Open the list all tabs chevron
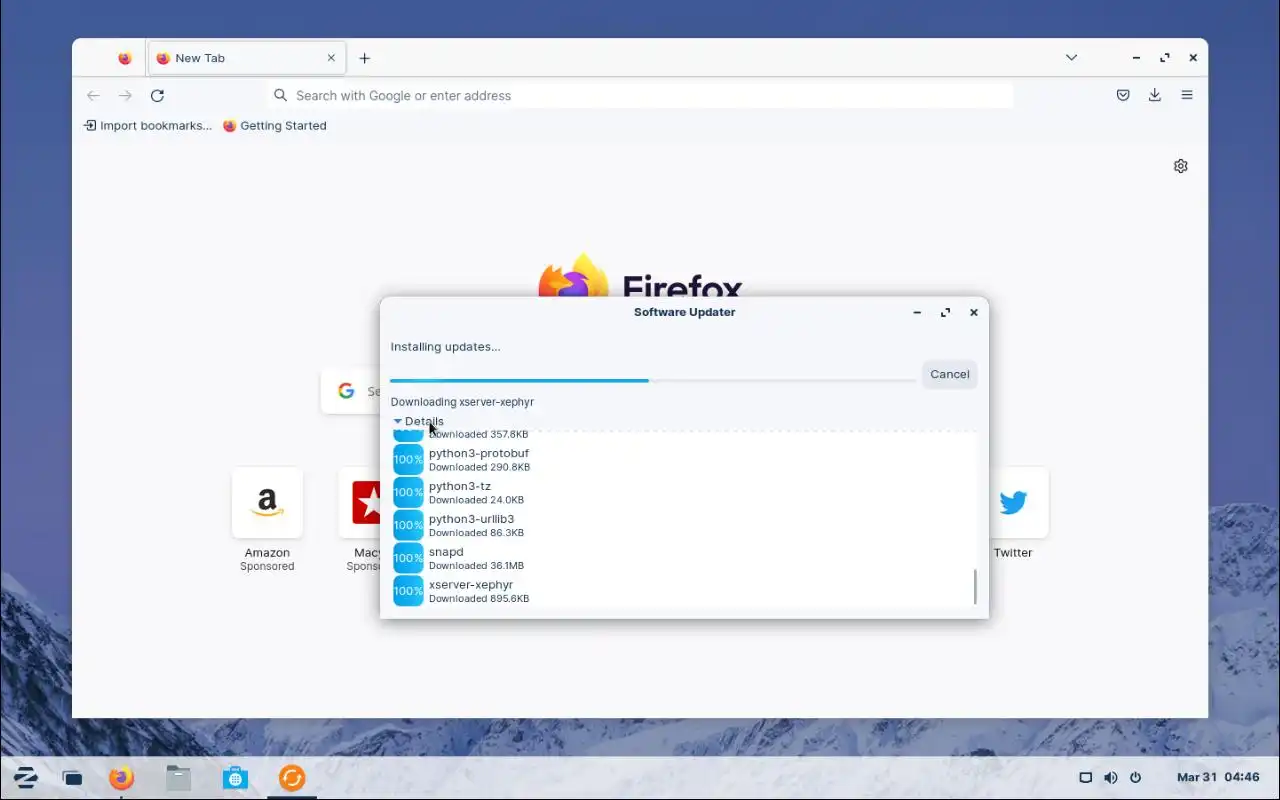This screenshot has width=1280, height=800. [1071, 58]
